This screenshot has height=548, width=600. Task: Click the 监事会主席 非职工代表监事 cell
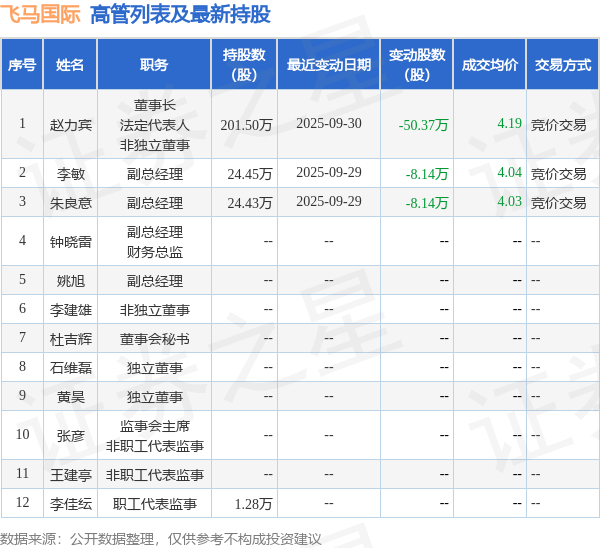155,436
